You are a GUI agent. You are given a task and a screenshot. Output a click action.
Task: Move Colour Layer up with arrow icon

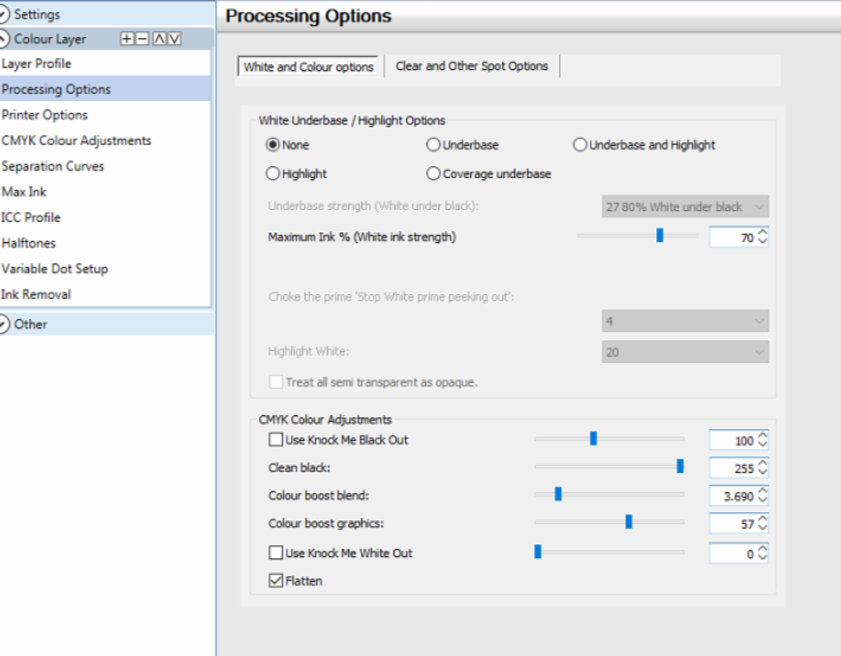pos(159,39)
